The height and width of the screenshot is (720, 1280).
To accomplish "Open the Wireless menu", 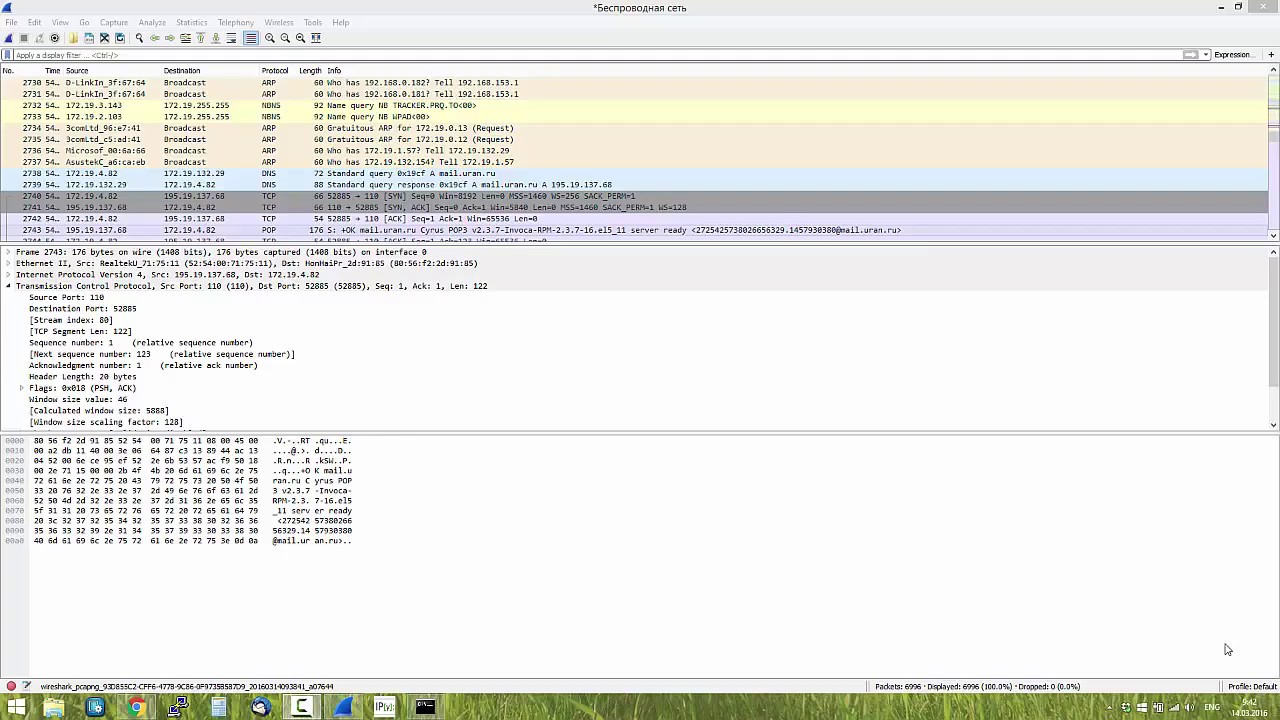I will click(x=279, y=22).
